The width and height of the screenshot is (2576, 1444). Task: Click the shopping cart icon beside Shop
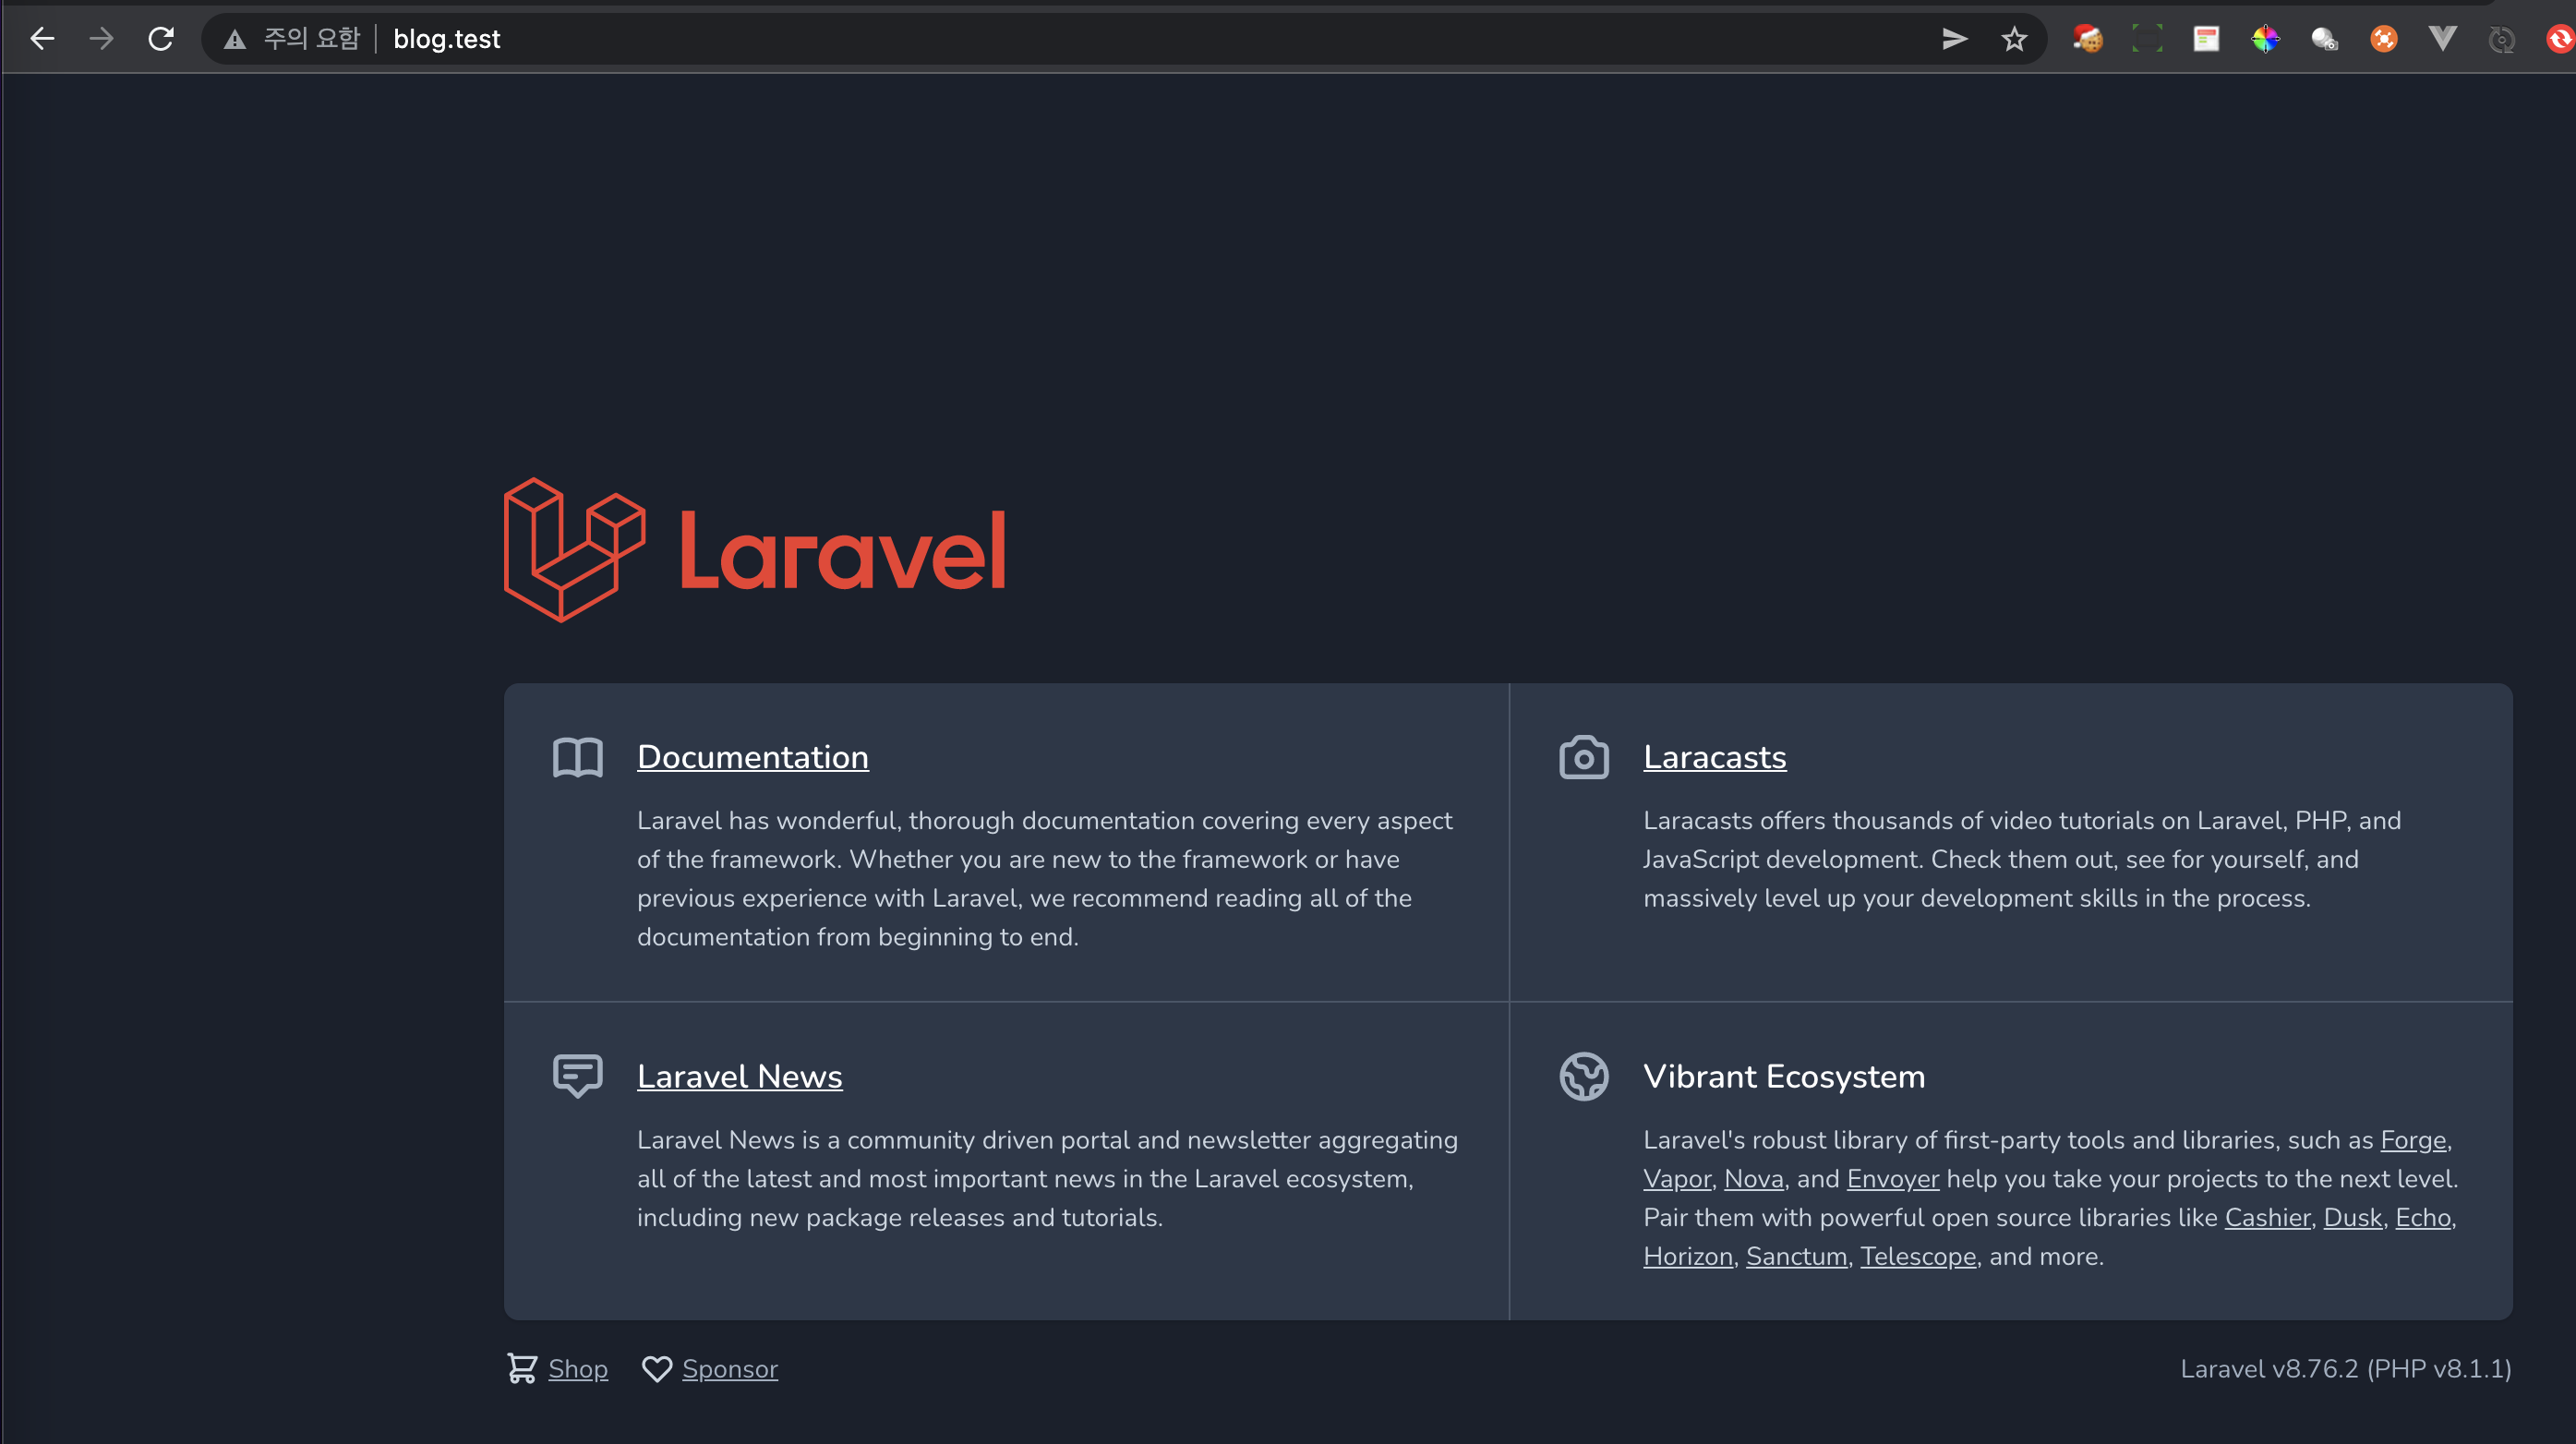tap(522, 1368)
